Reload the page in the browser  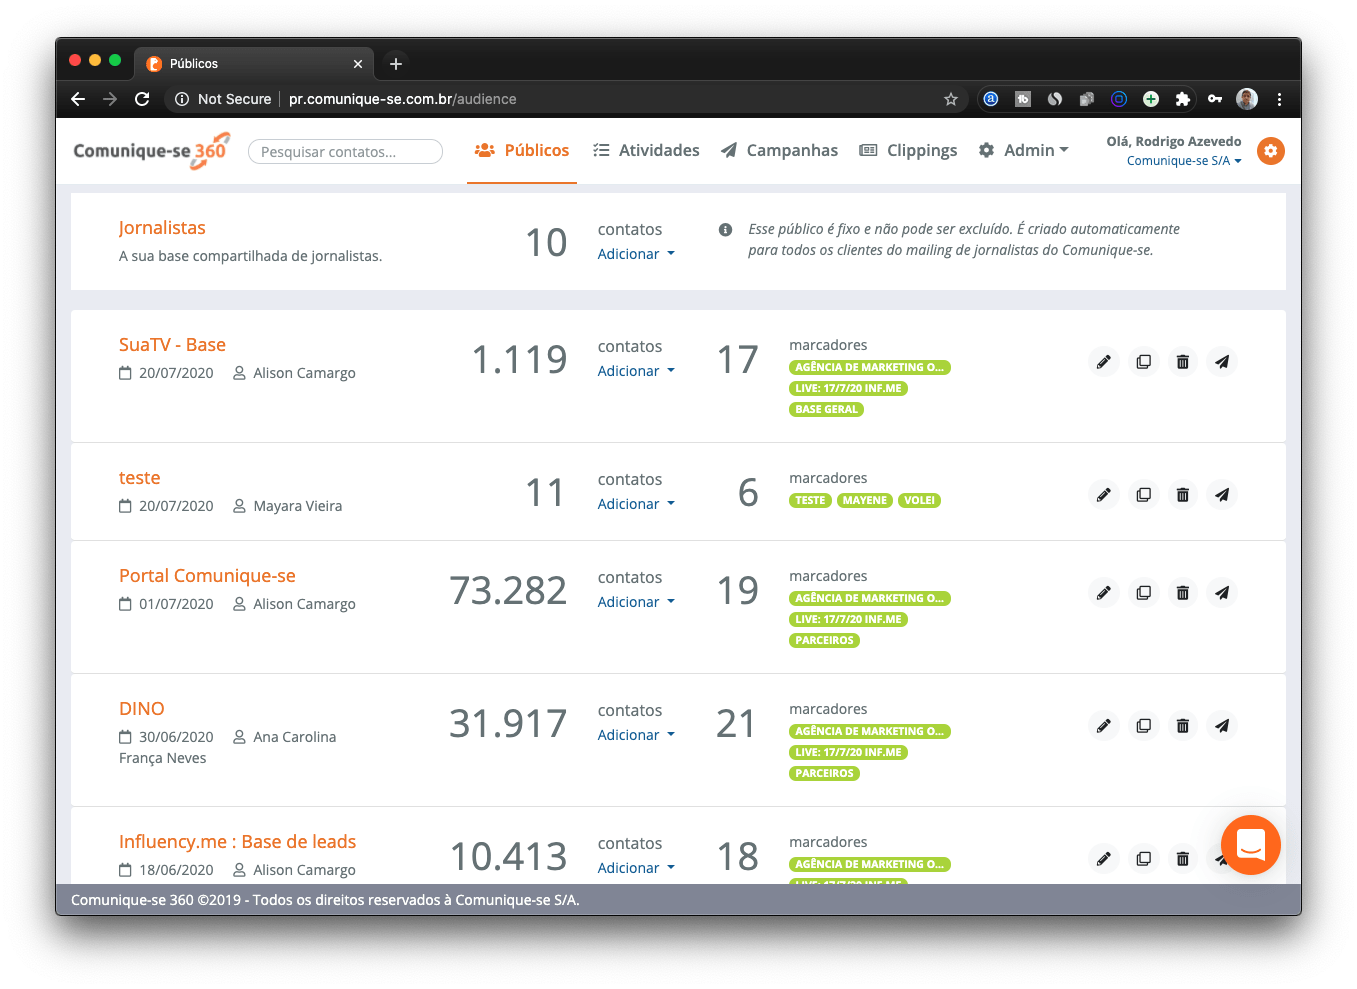142,99
